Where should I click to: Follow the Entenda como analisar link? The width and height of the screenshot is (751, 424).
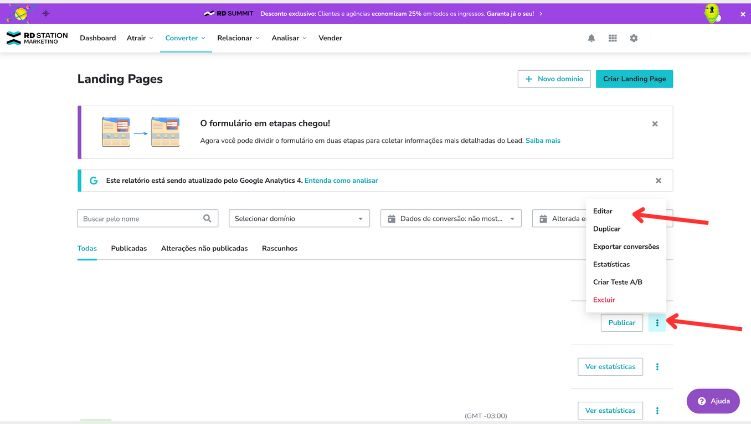tap(341, 181)
